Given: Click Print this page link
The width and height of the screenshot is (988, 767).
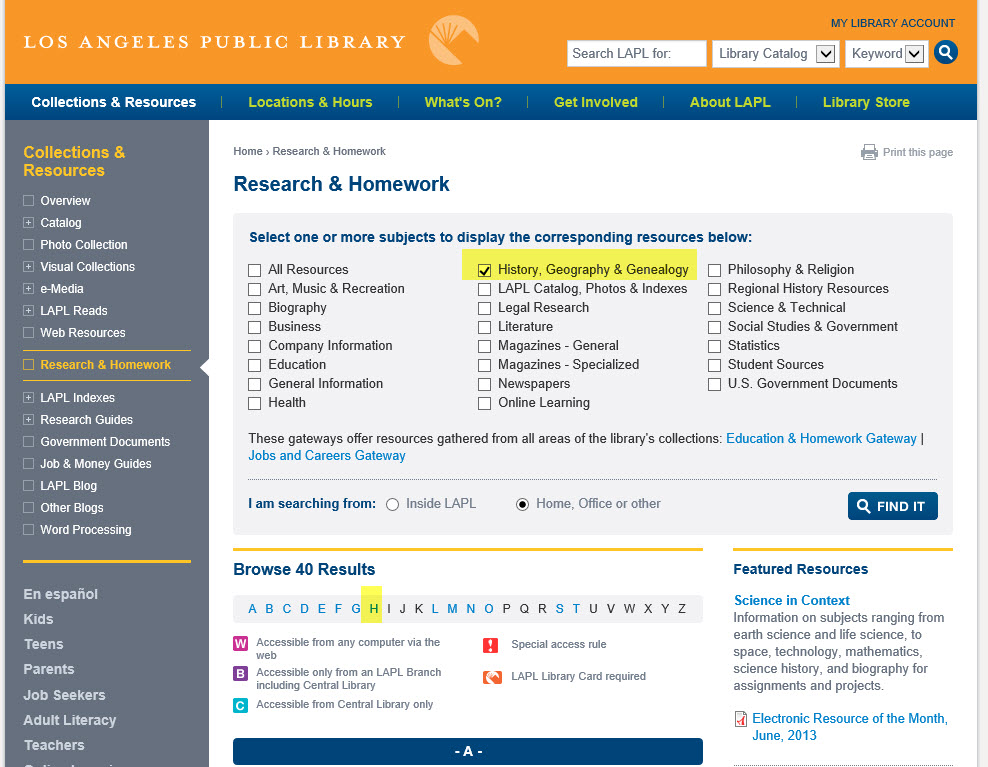Looking at the screenshot, I should 917,153.
